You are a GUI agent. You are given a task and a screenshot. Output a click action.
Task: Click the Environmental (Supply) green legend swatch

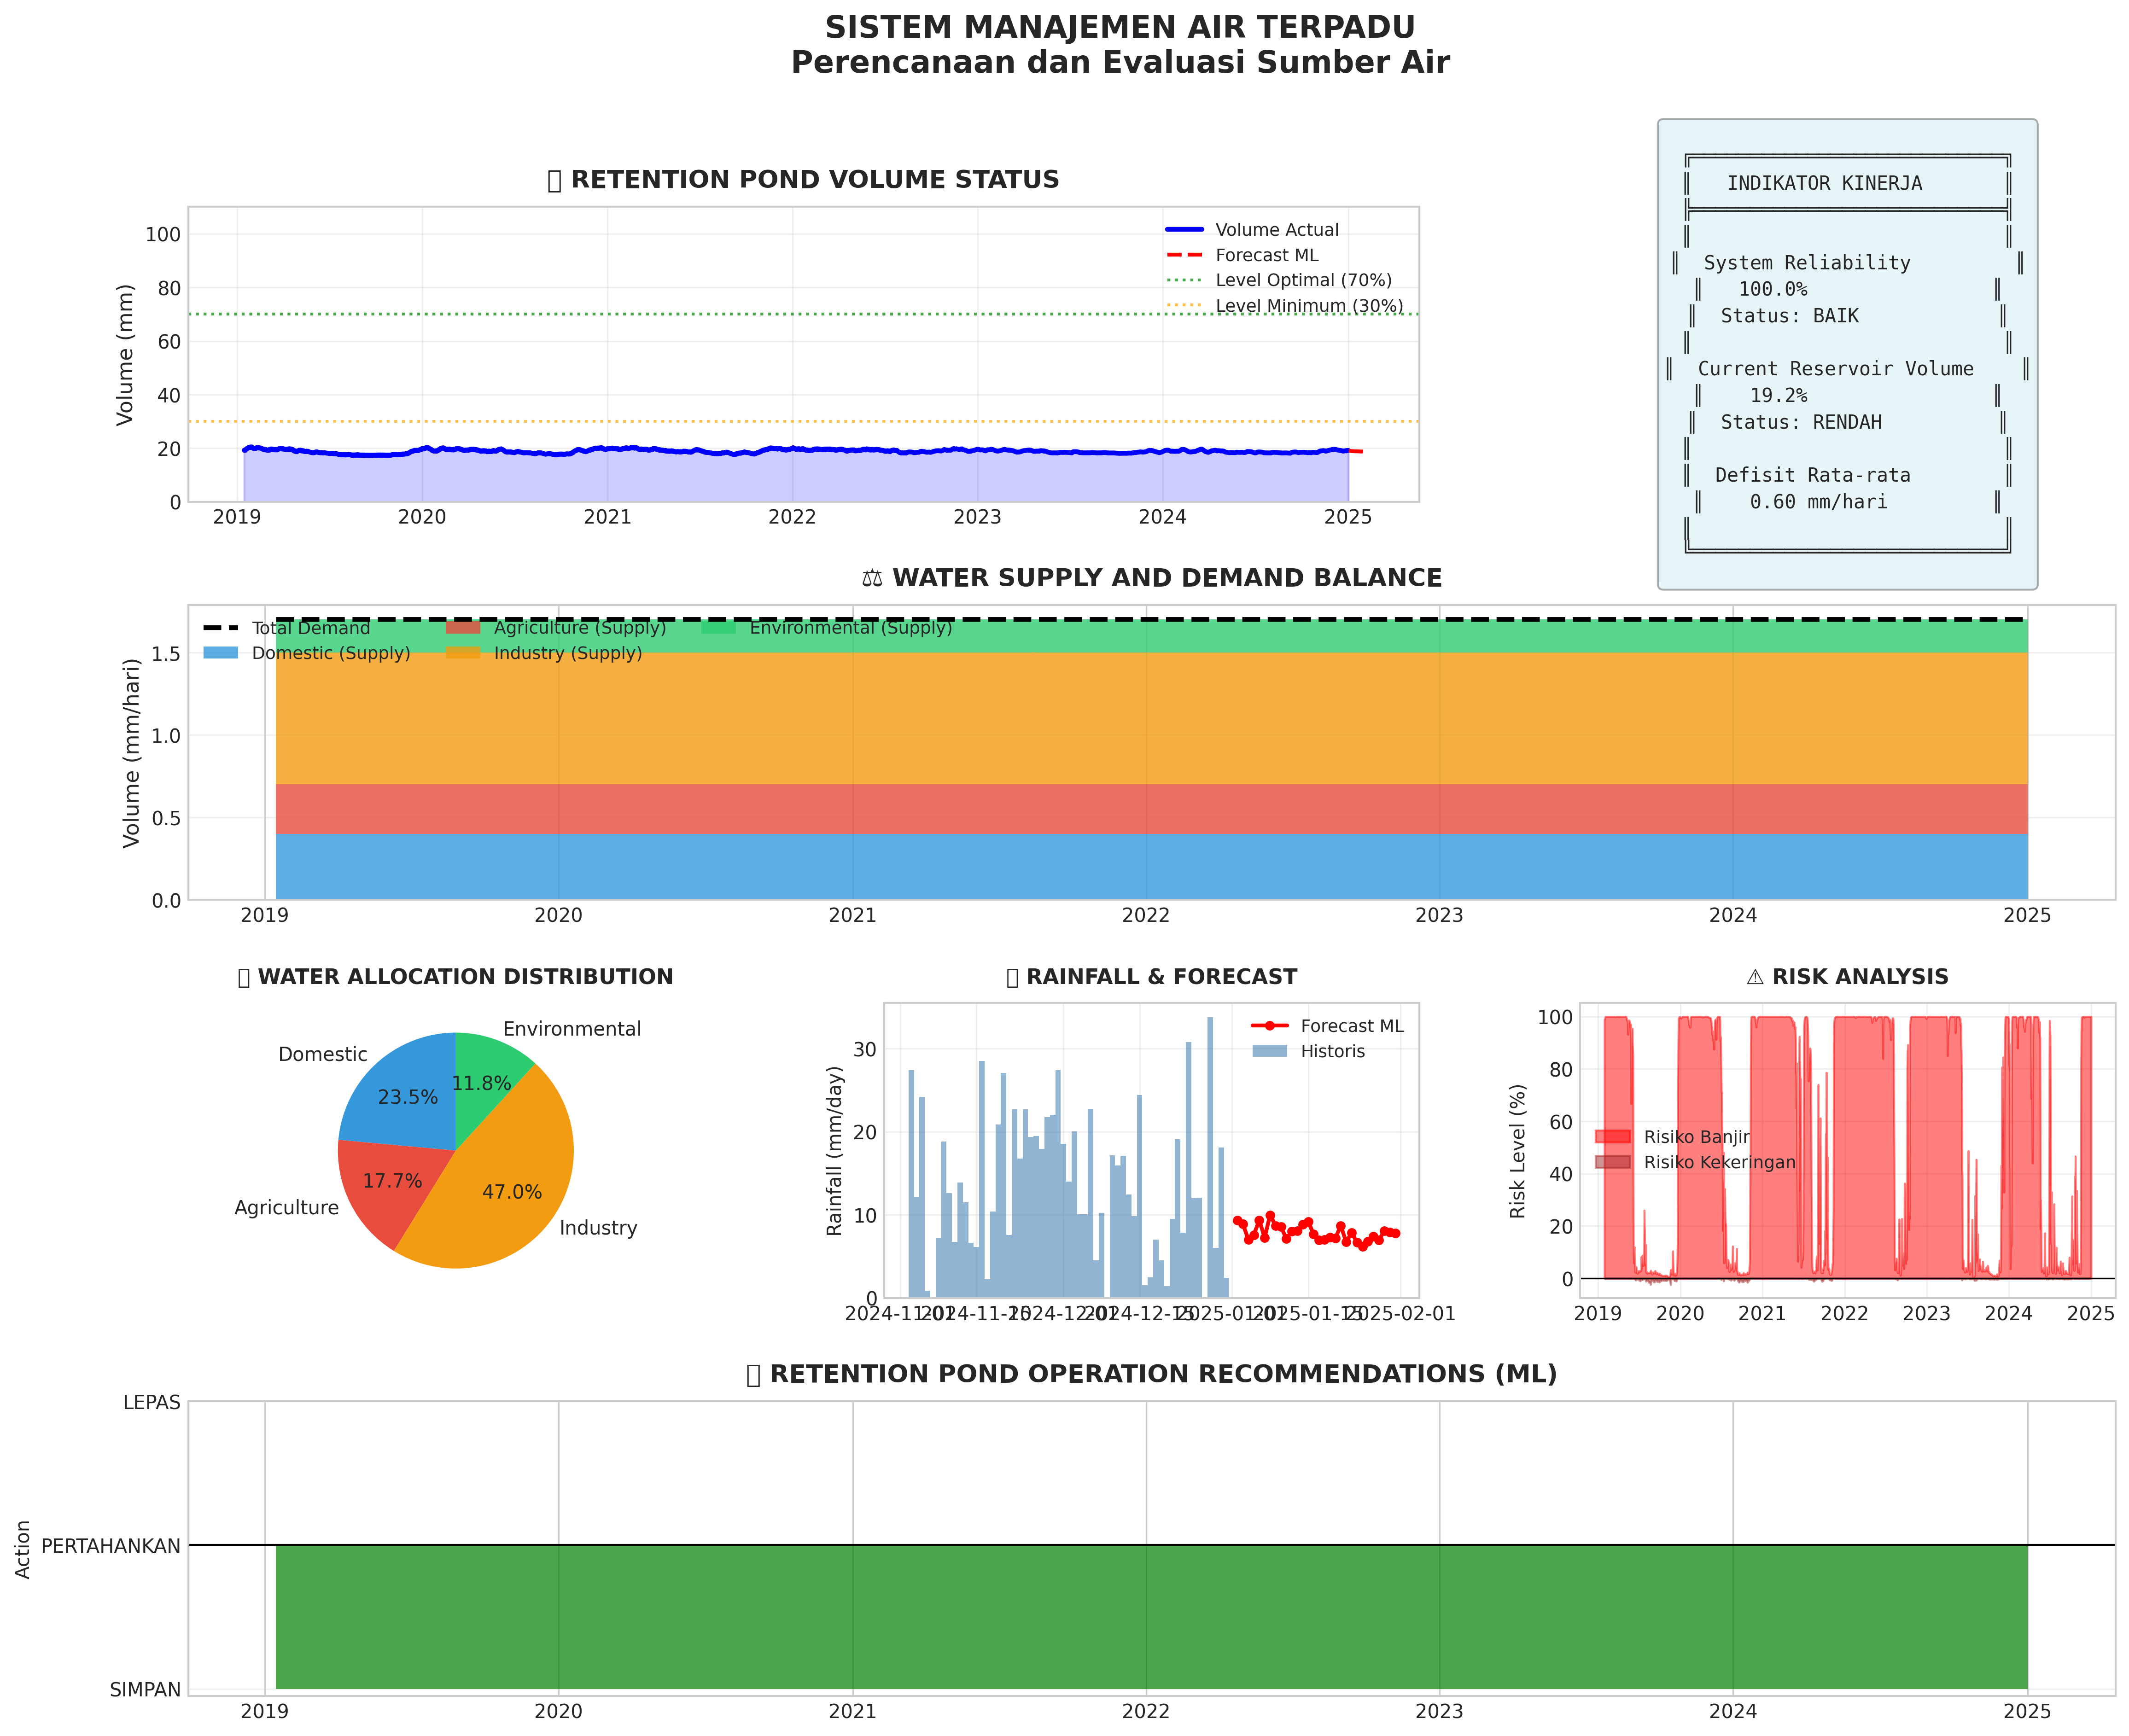point(718,628)
